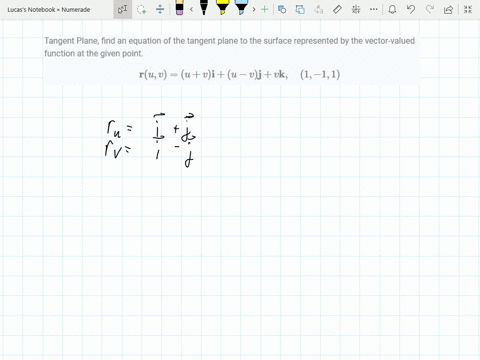Exit full screen mode
480x360 pixels.
click(x=468, y=9)
